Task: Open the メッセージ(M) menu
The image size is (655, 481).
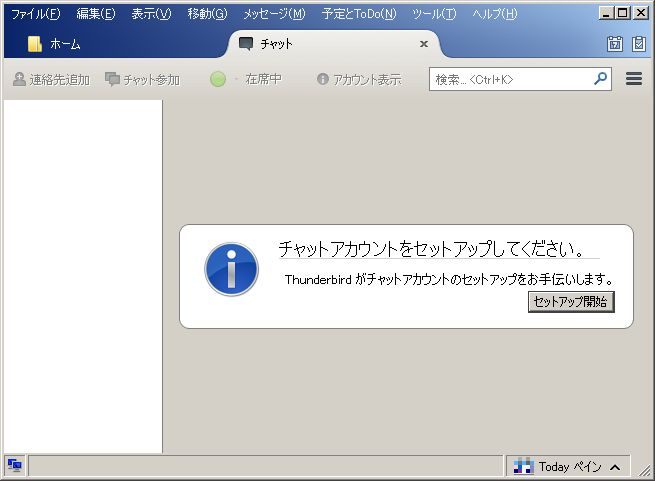Action: [x=274, y=14]
